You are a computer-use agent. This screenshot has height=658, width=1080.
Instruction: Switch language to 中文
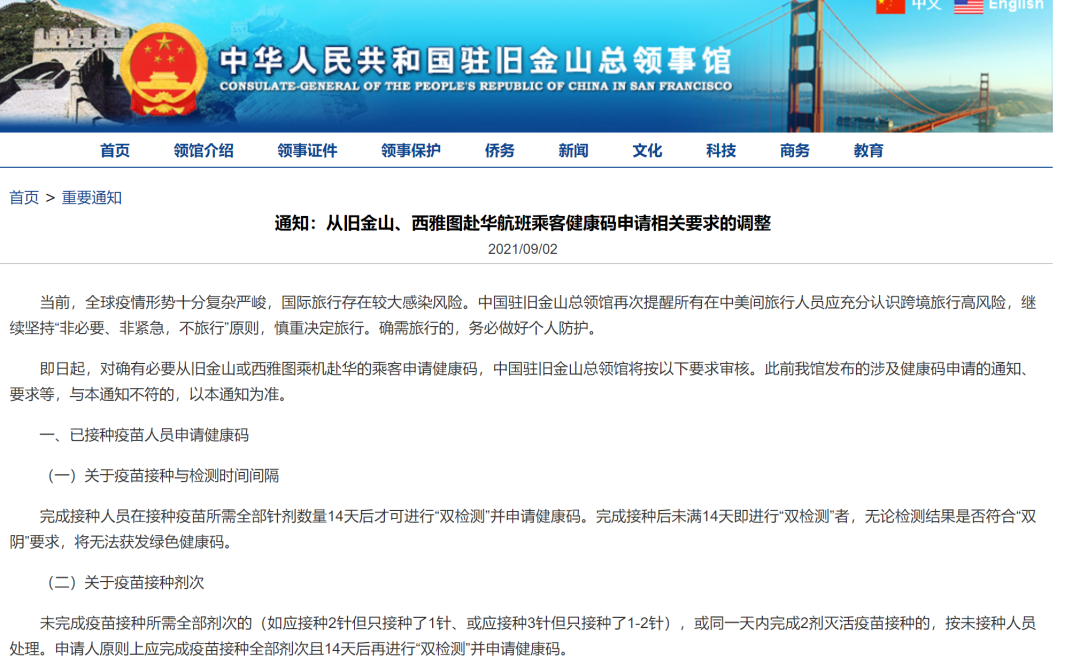click(926, 5)
